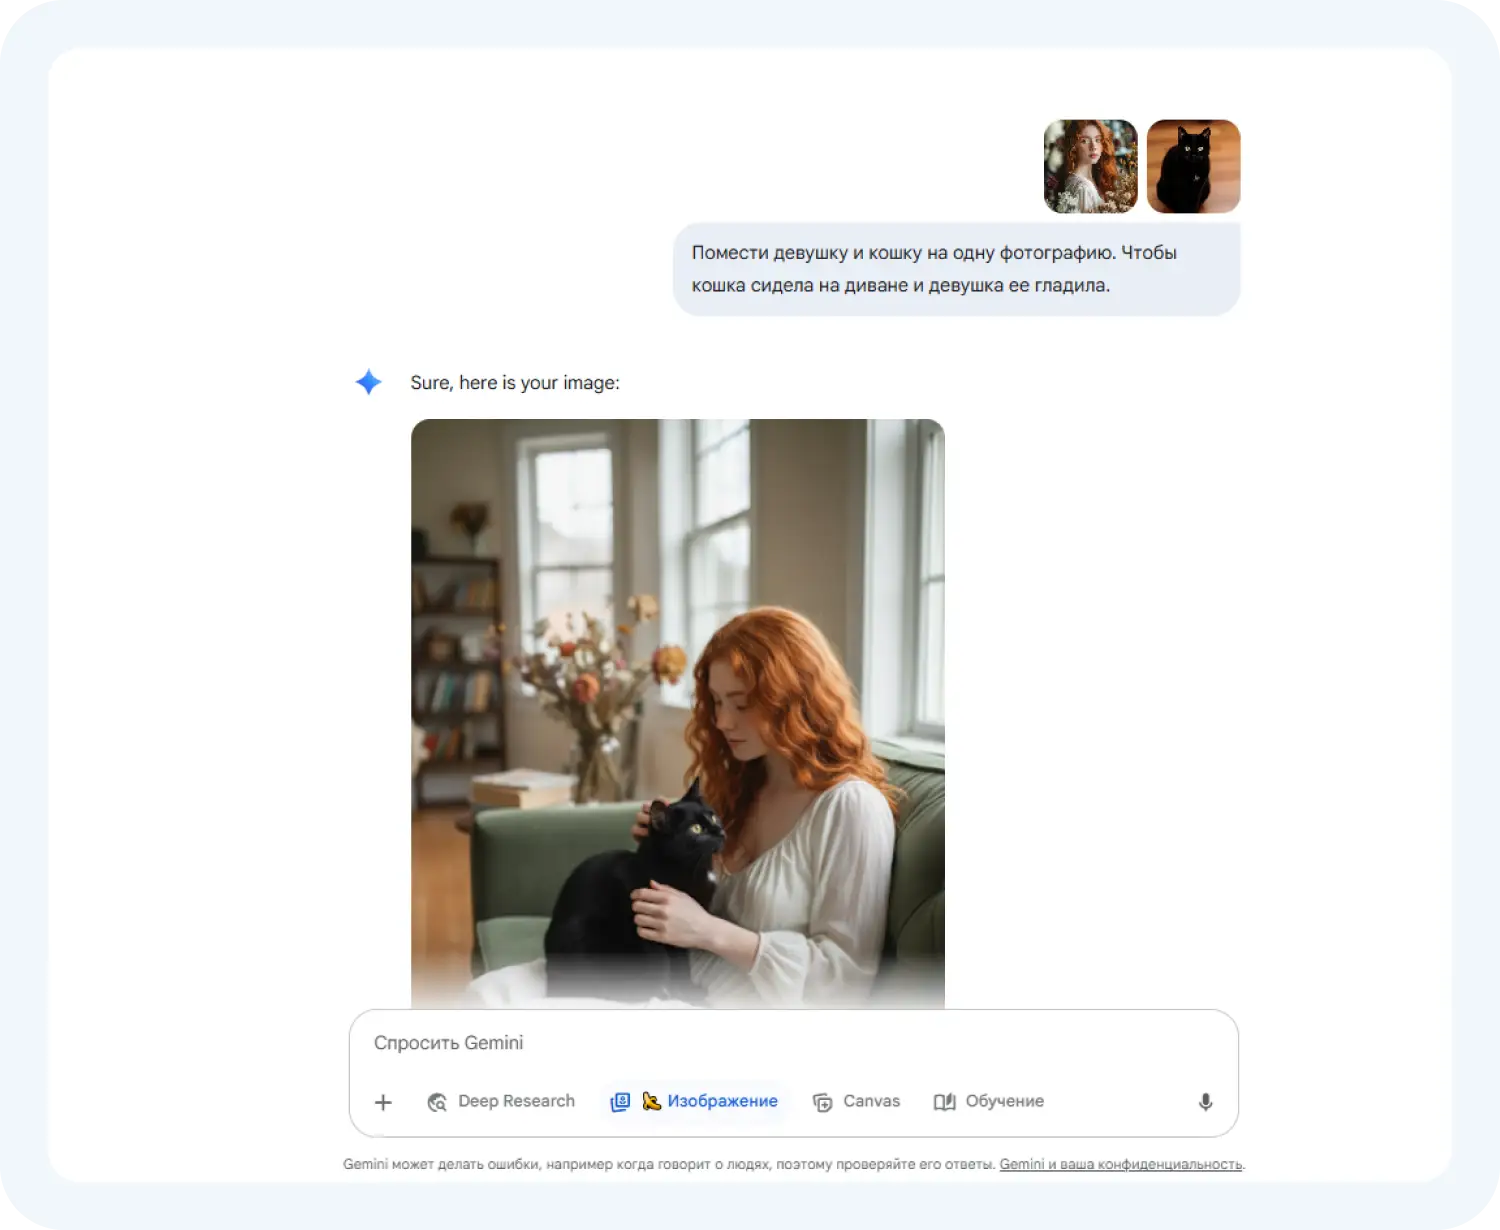
Task: Activate the microphone for voice input
Action: click(1205, 1102)
